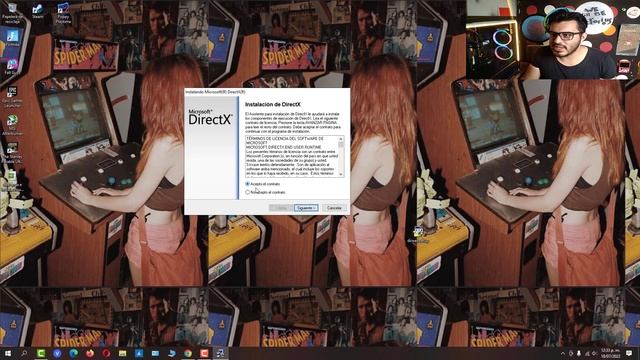Image resolution: width=640 pixels, height=360 pixels.
Task: Select the DirectX installer taskbar item
Action: point(220,353)
